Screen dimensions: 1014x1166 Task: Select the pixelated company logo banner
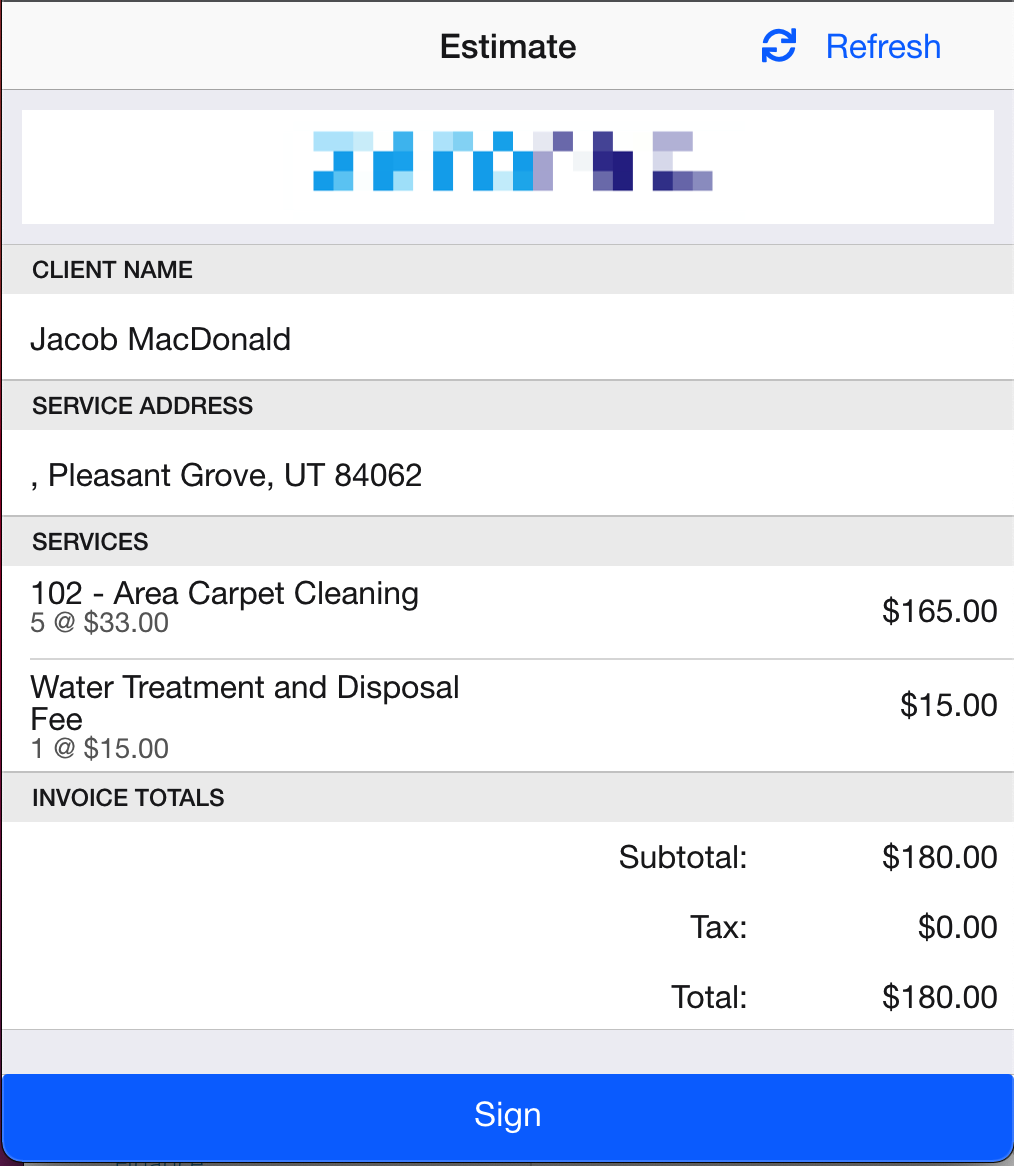(508, 167)
